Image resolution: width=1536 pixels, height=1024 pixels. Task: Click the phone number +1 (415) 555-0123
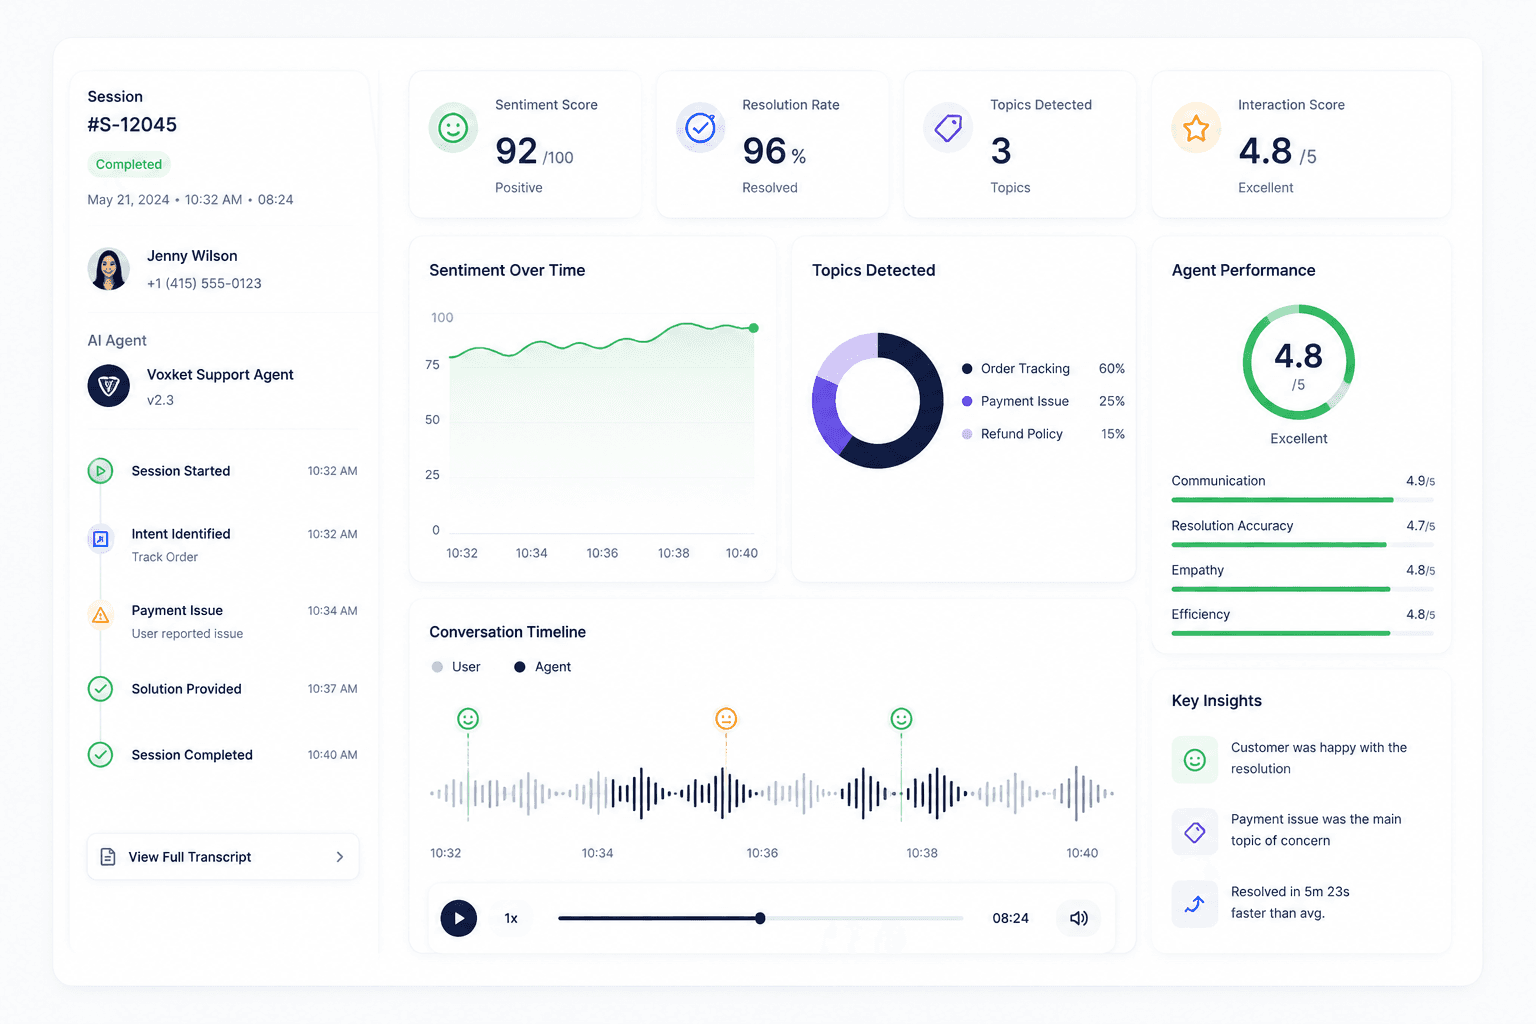tap(204, 284)
